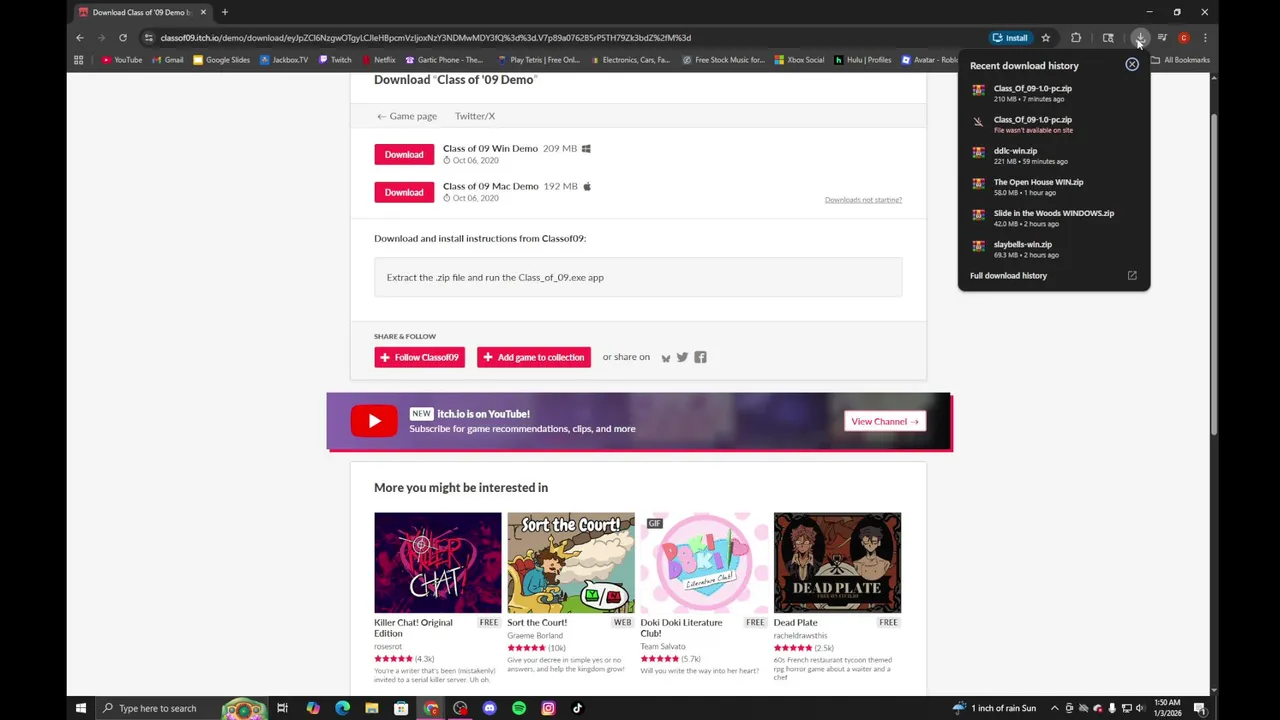Open TikTok from the taskbar
The image size is (1280, 720).
point(577,708)
